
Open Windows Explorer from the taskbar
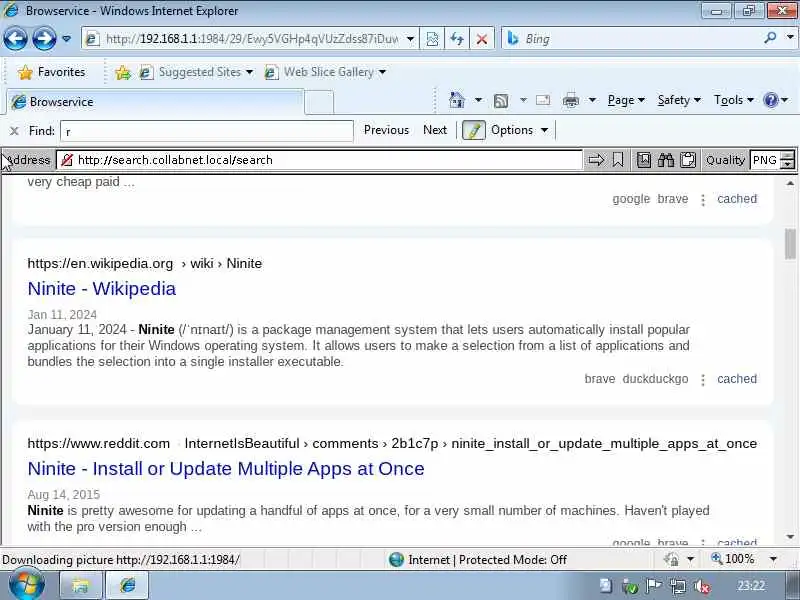pyautogui.click(x=81, y=586)
